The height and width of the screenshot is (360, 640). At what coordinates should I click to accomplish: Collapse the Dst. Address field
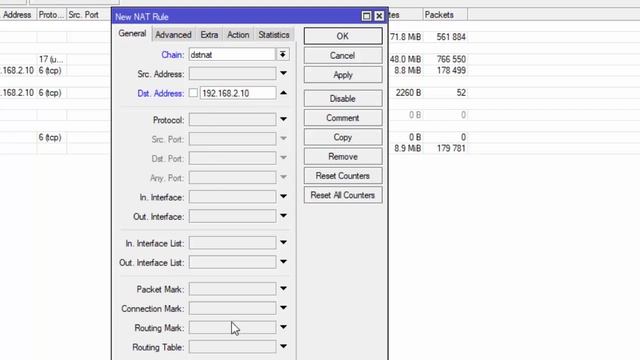coord(283,93)
